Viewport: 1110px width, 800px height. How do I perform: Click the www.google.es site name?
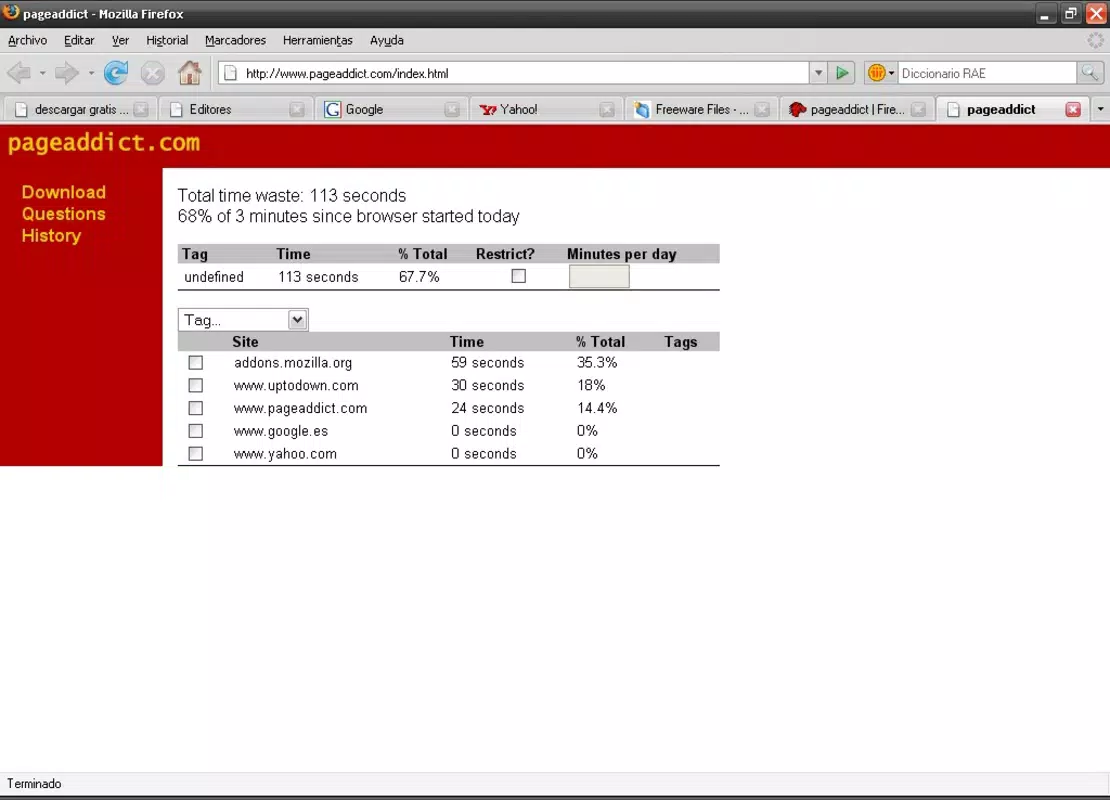281,431
